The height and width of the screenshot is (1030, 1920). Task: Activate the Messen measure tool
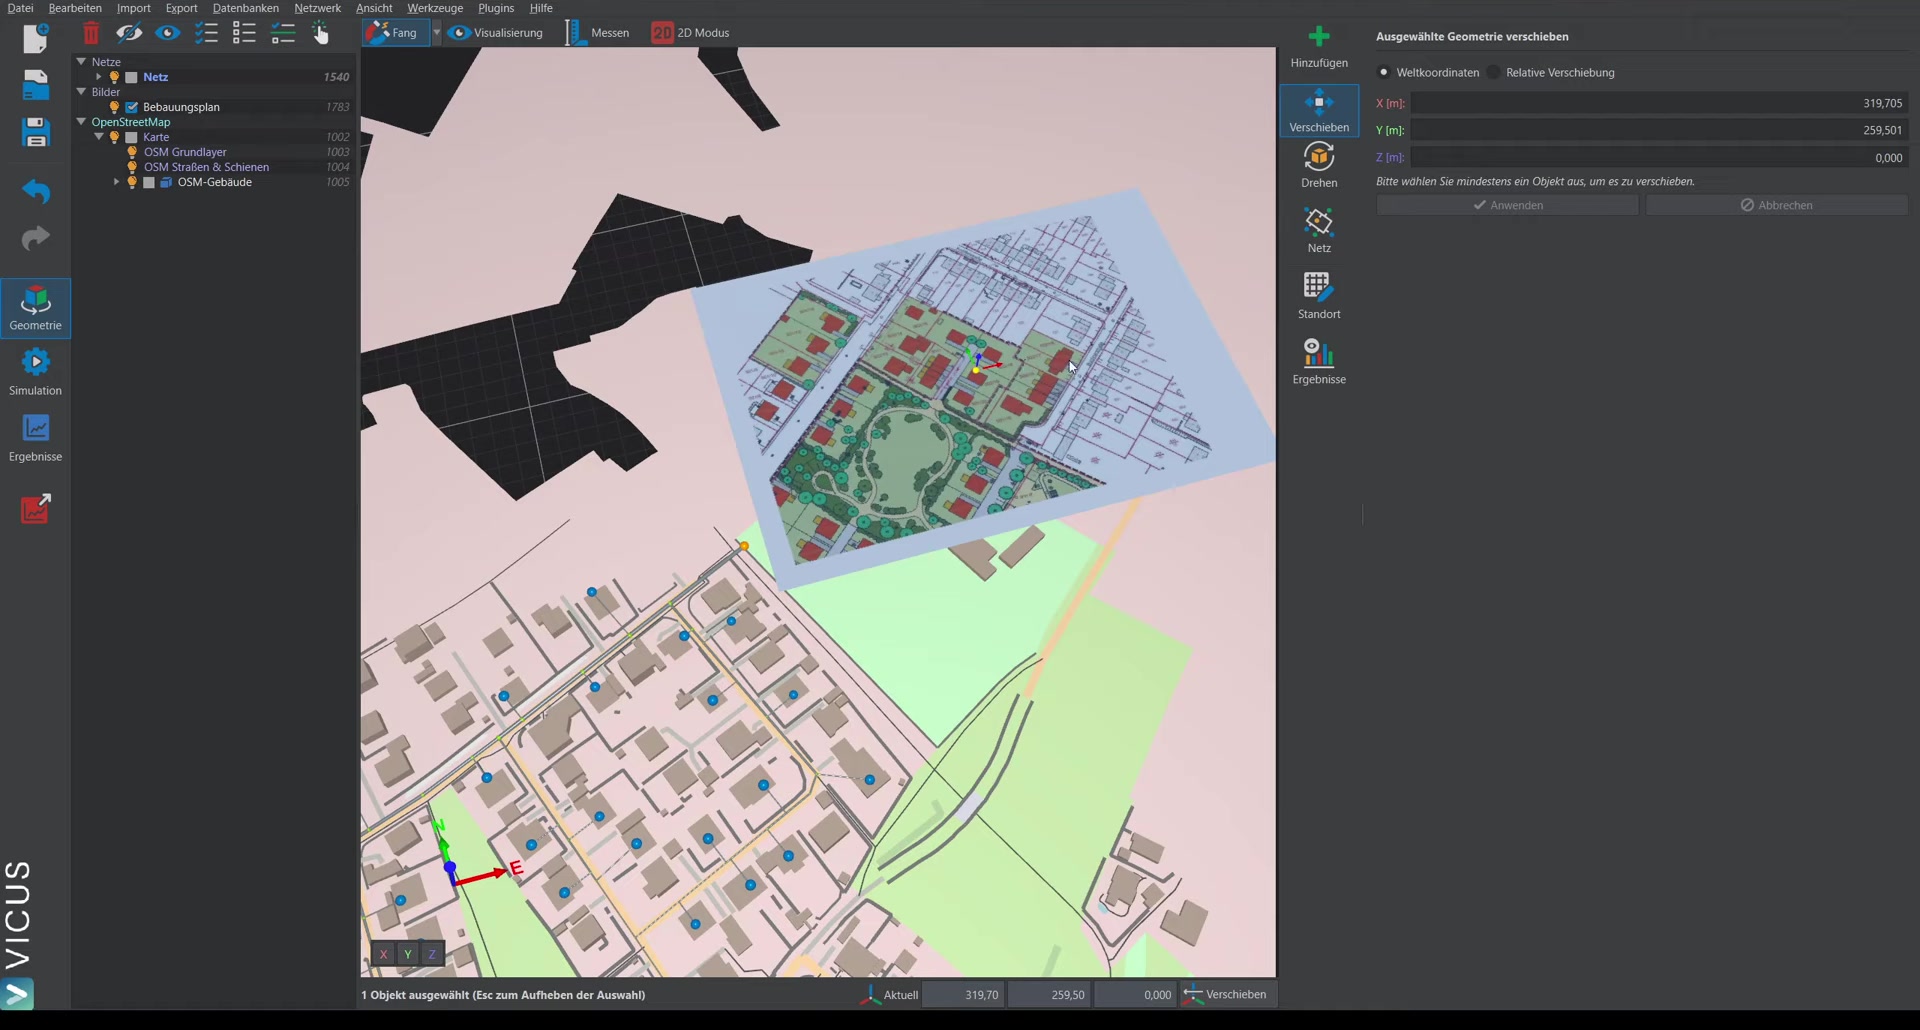click(x=598, y=33)
